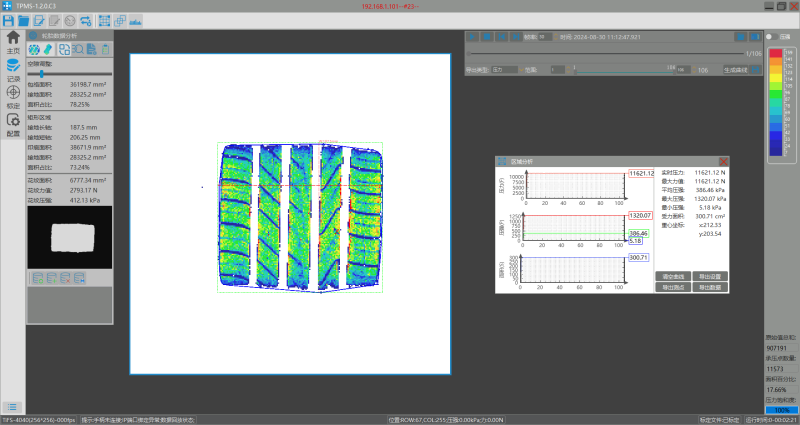Click the rotate-squares region icon in tire panel

click(64, 49)
